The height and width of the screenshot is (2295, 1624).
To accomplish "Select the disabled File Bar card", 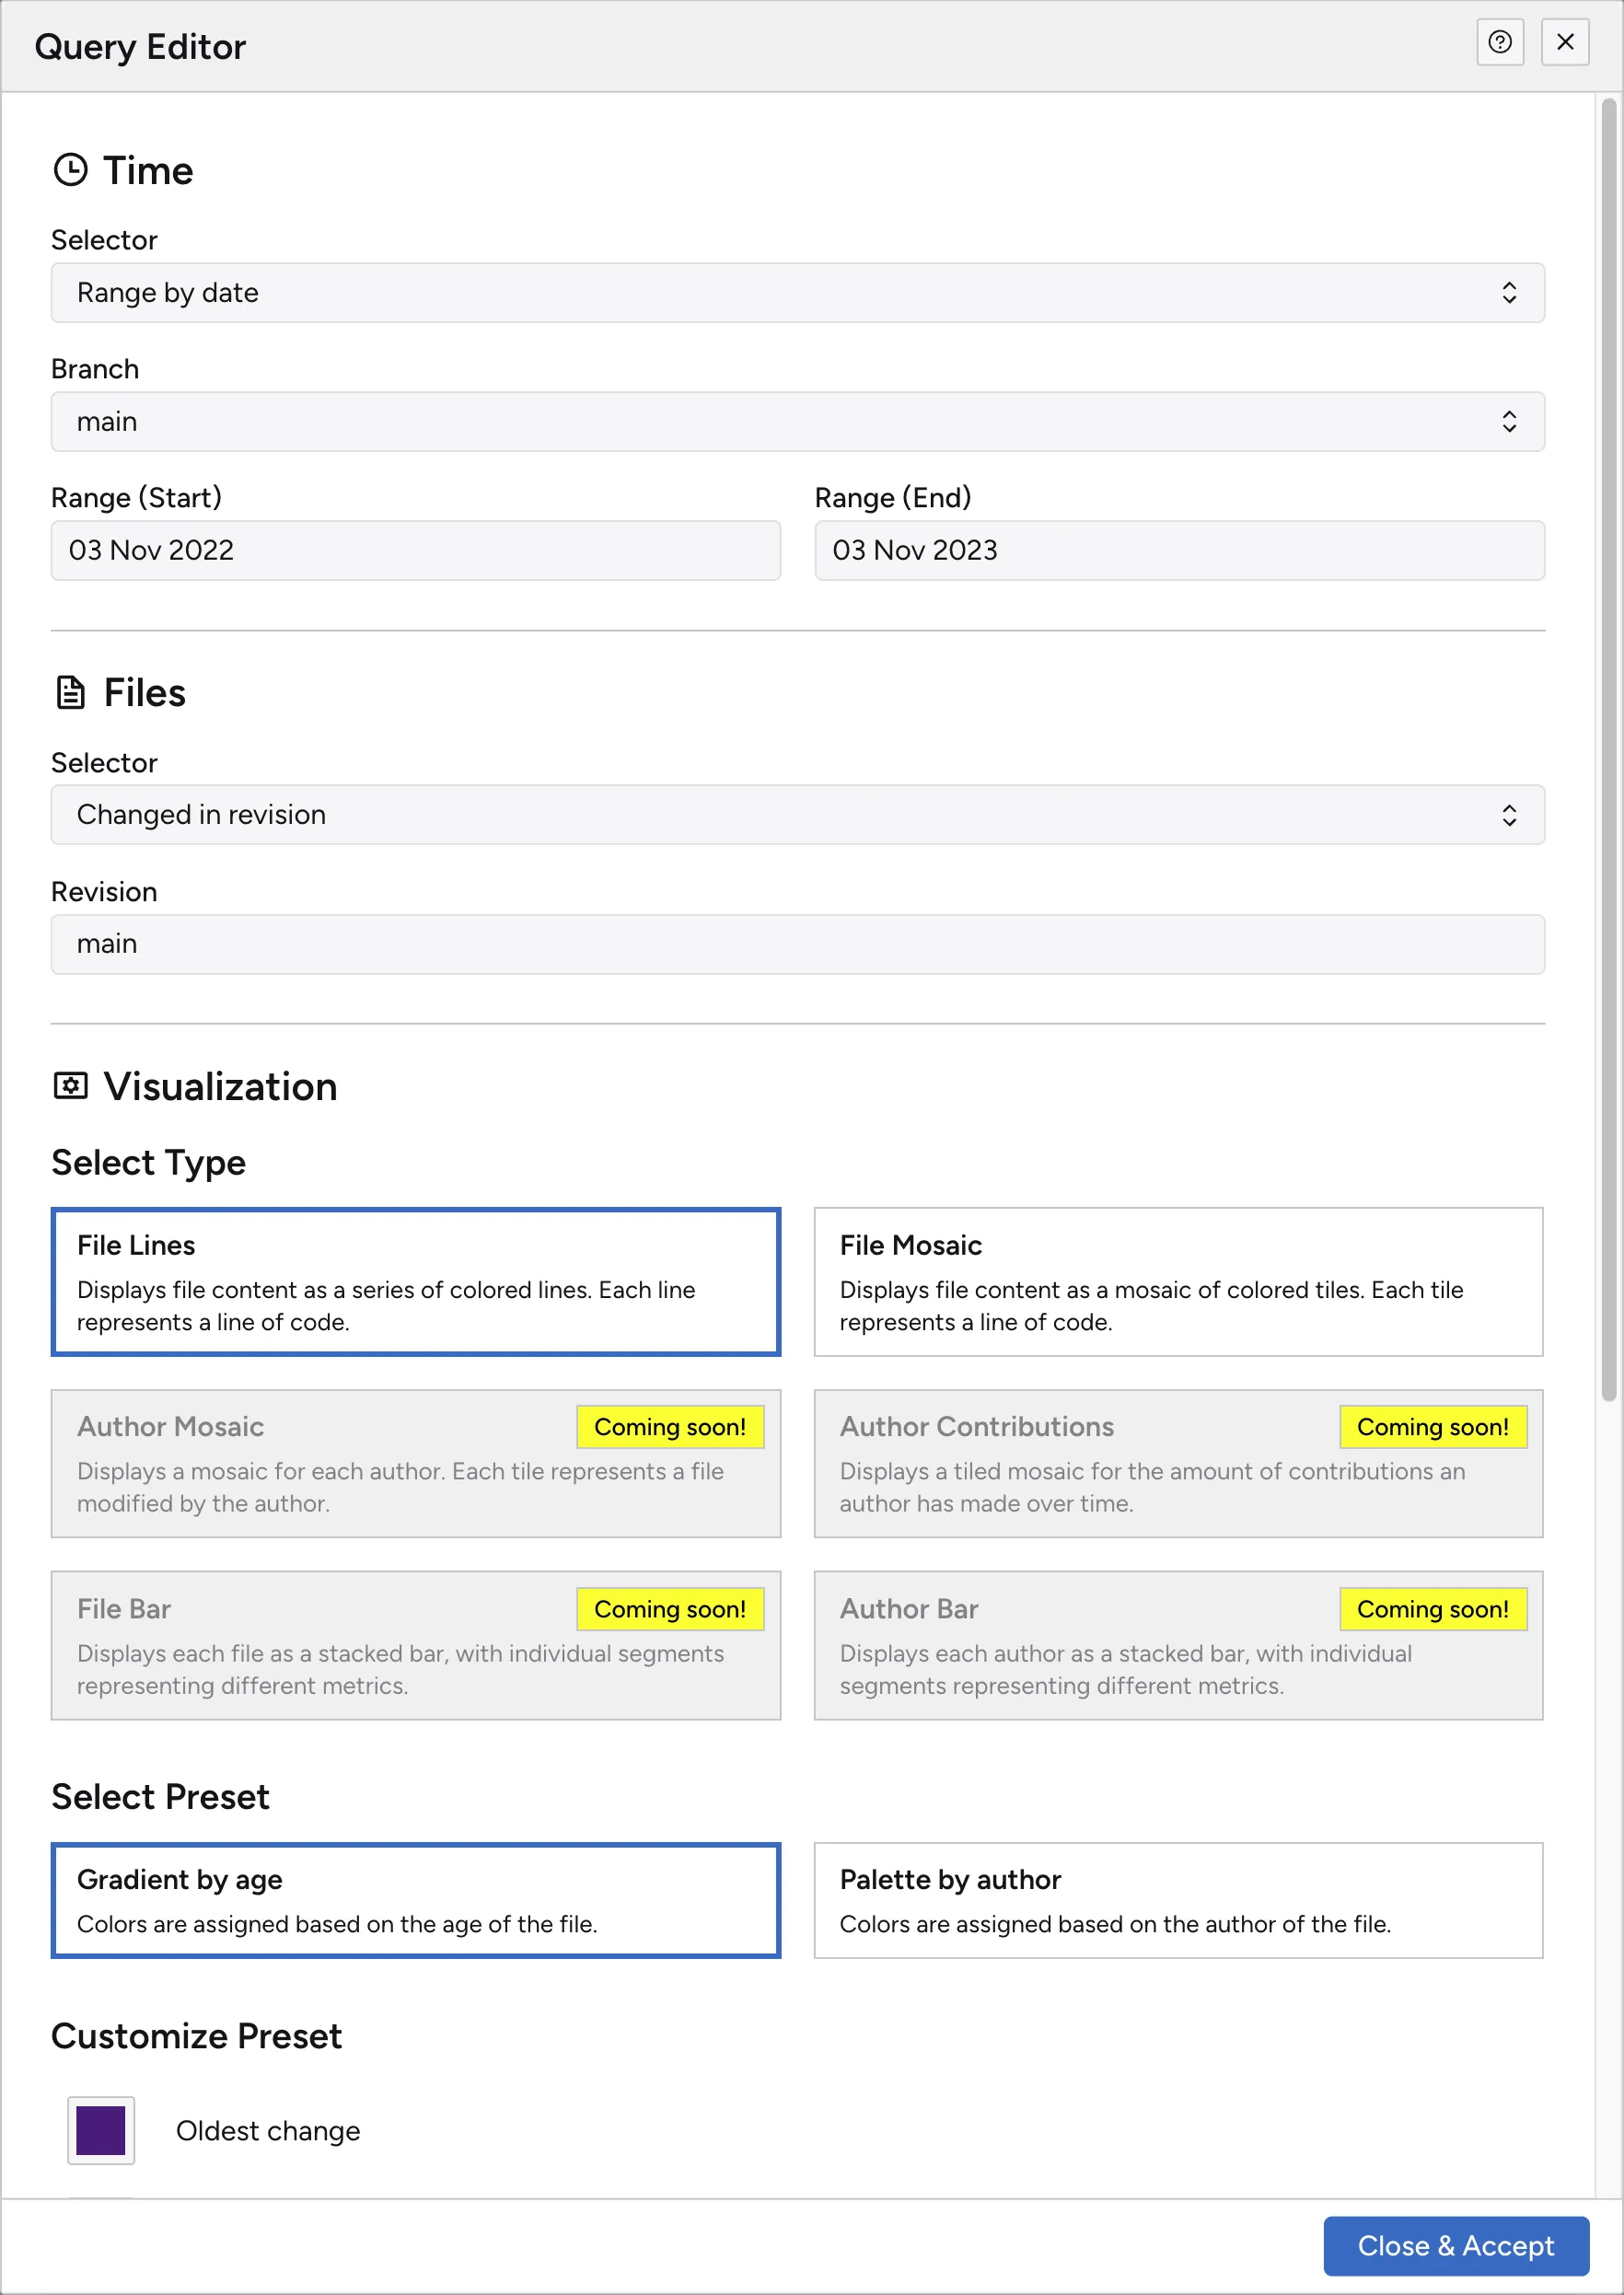I will point(415,1645).
